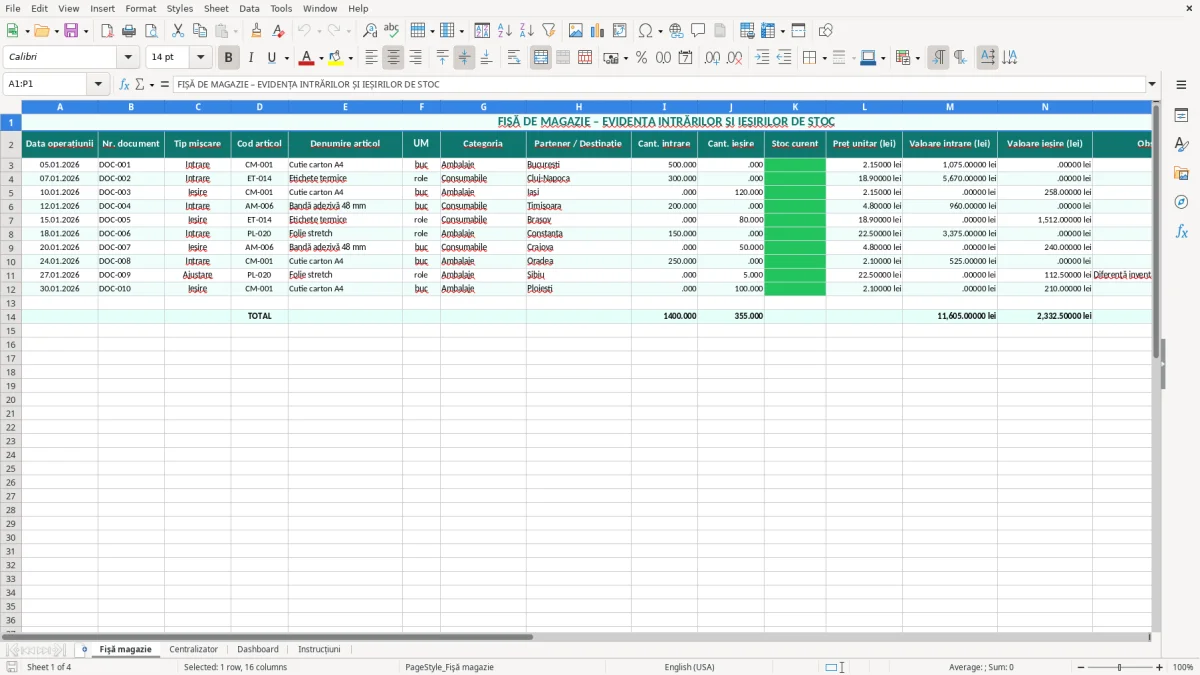
Task: Open the Styles menu
Action: point(180,8)
